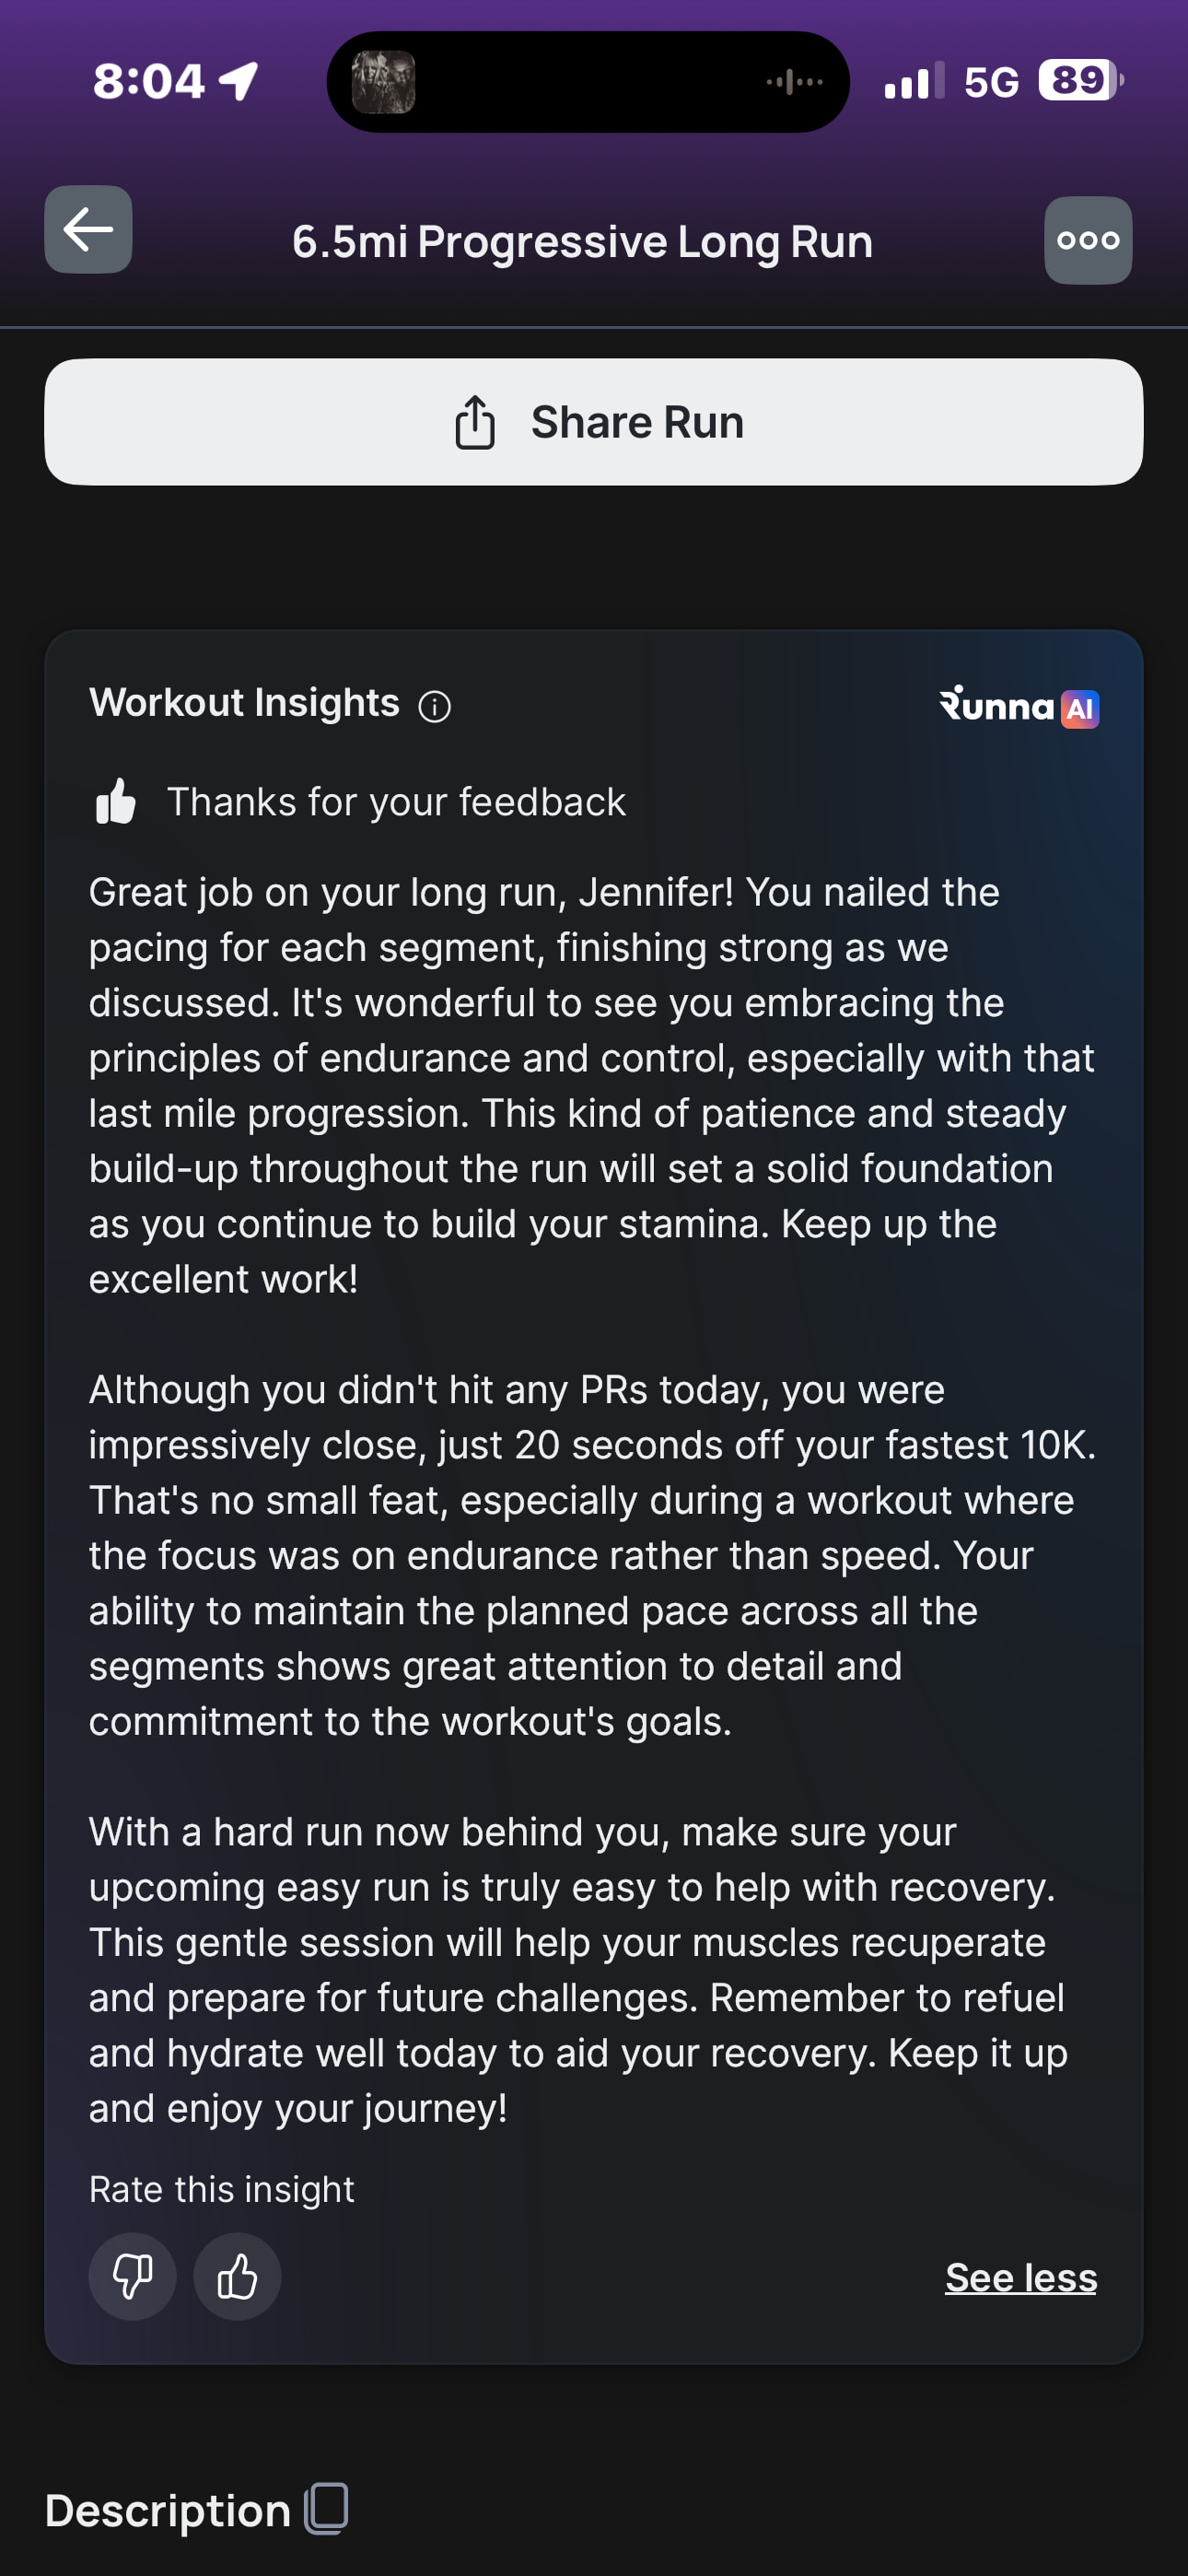Copy the Description using the copy icon
Viewport: 1188px width, 2576px height.
[x=327, y=2508]
